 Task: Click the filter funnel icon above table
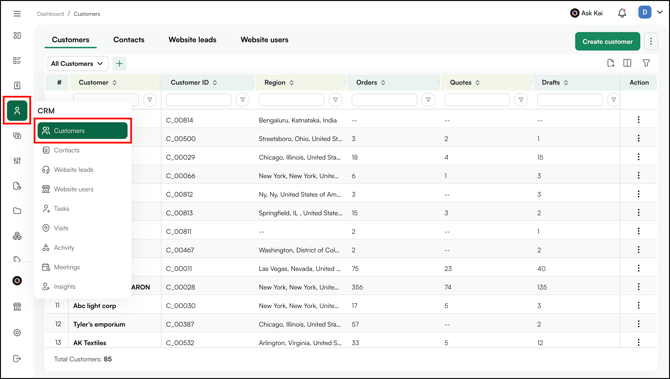pyautogui.click(x=646, y=63)
